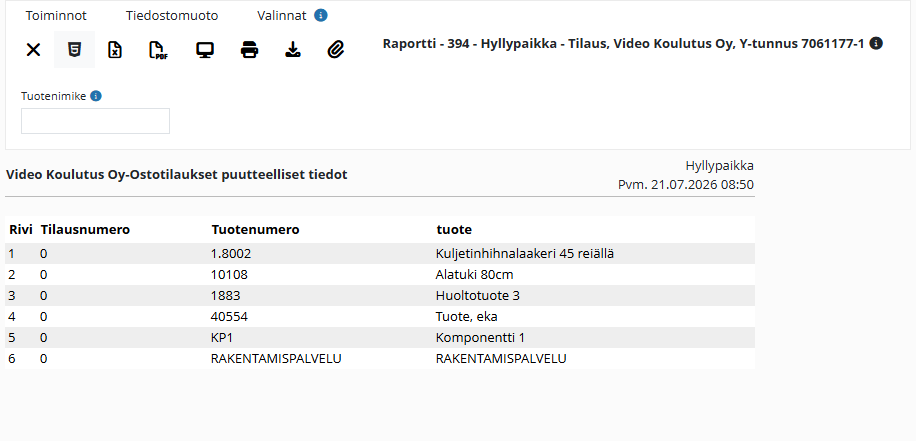Select the HTML file format icon

click(74, 50)
